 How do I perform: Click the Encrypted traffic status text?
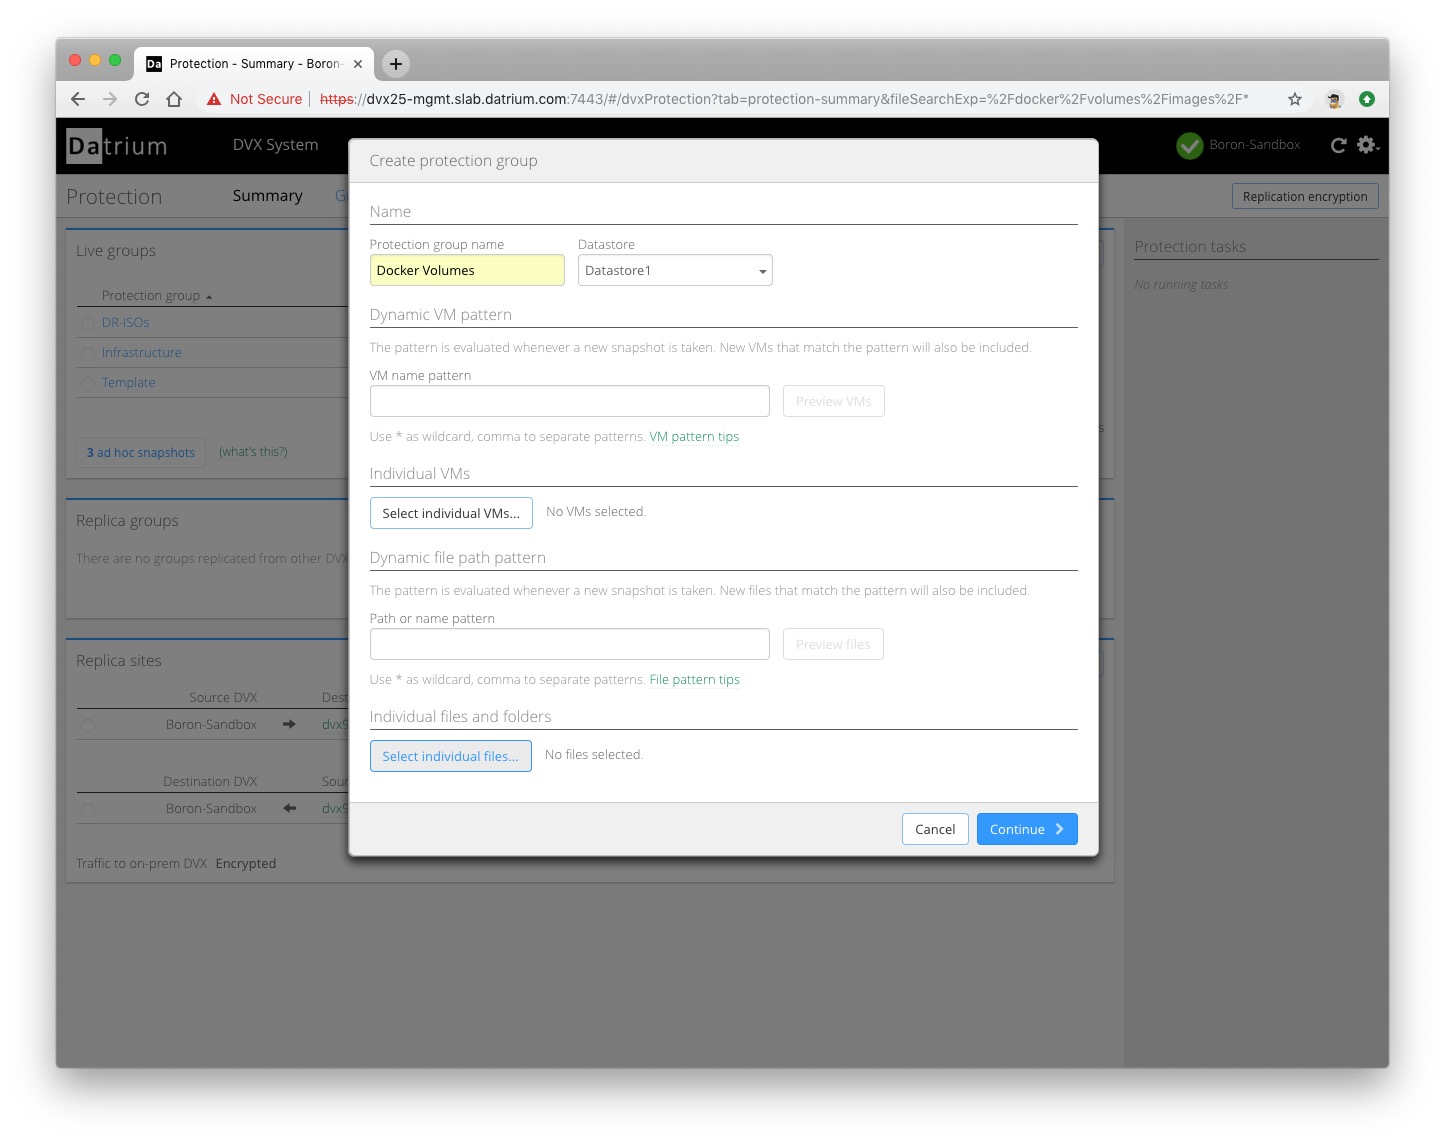(x=246, y=864)
